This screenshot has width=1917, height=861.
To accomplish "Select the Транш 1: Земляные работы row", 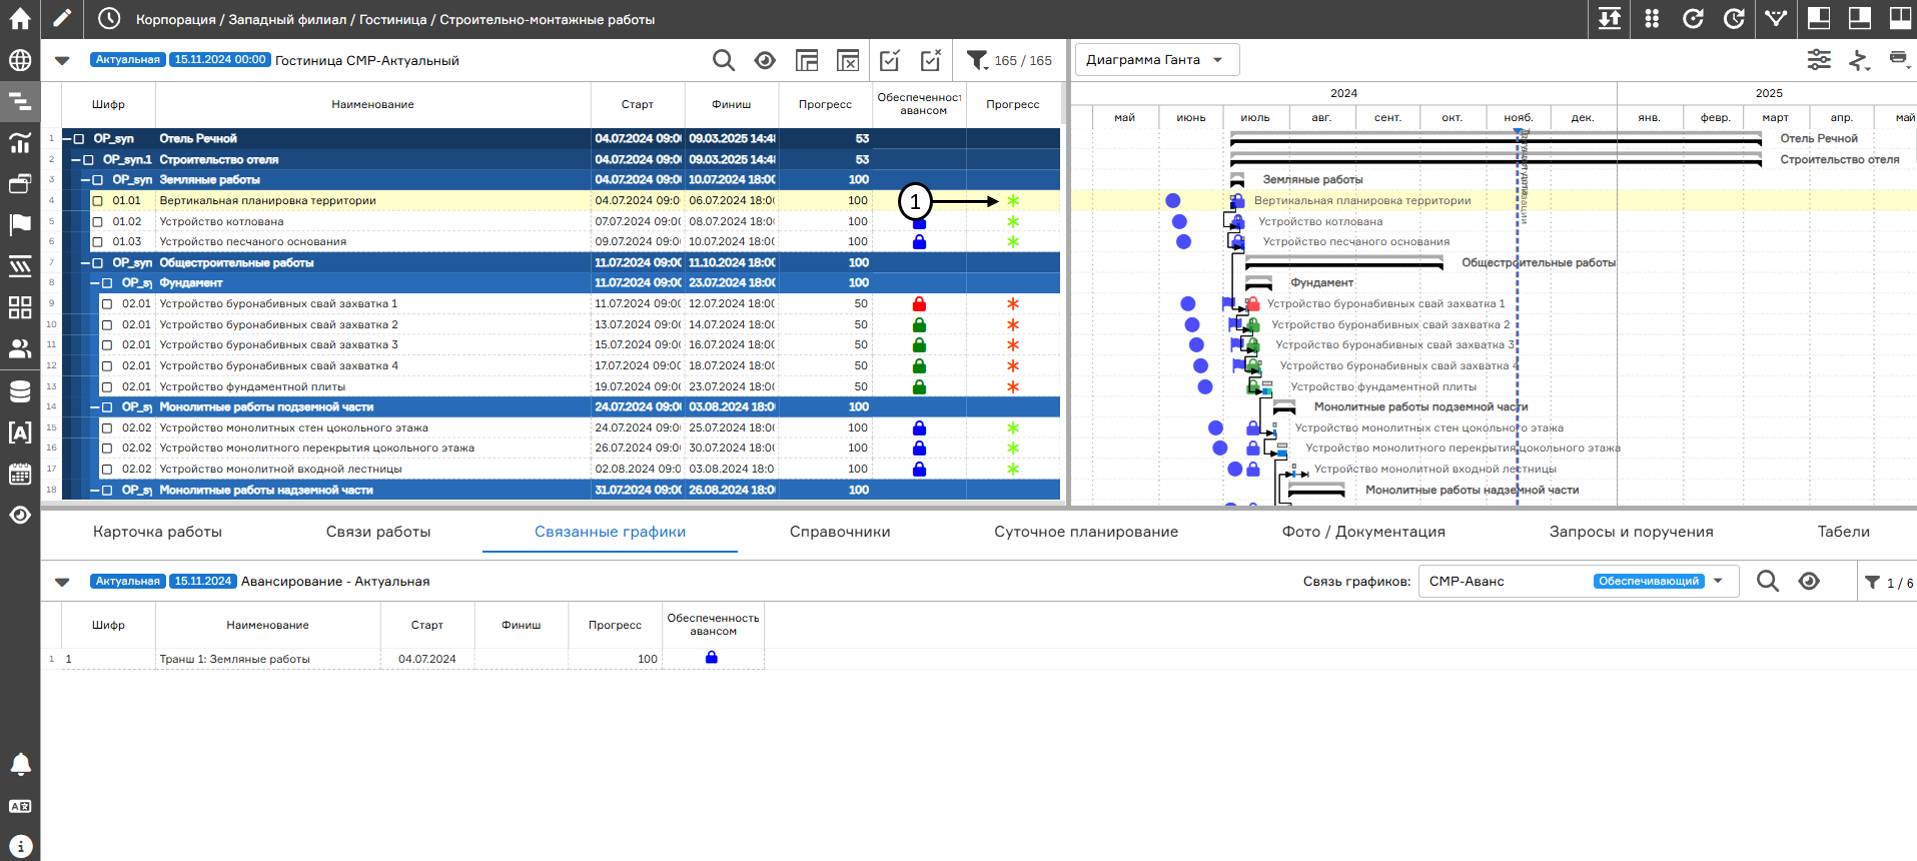I will [x=413, y=659].
